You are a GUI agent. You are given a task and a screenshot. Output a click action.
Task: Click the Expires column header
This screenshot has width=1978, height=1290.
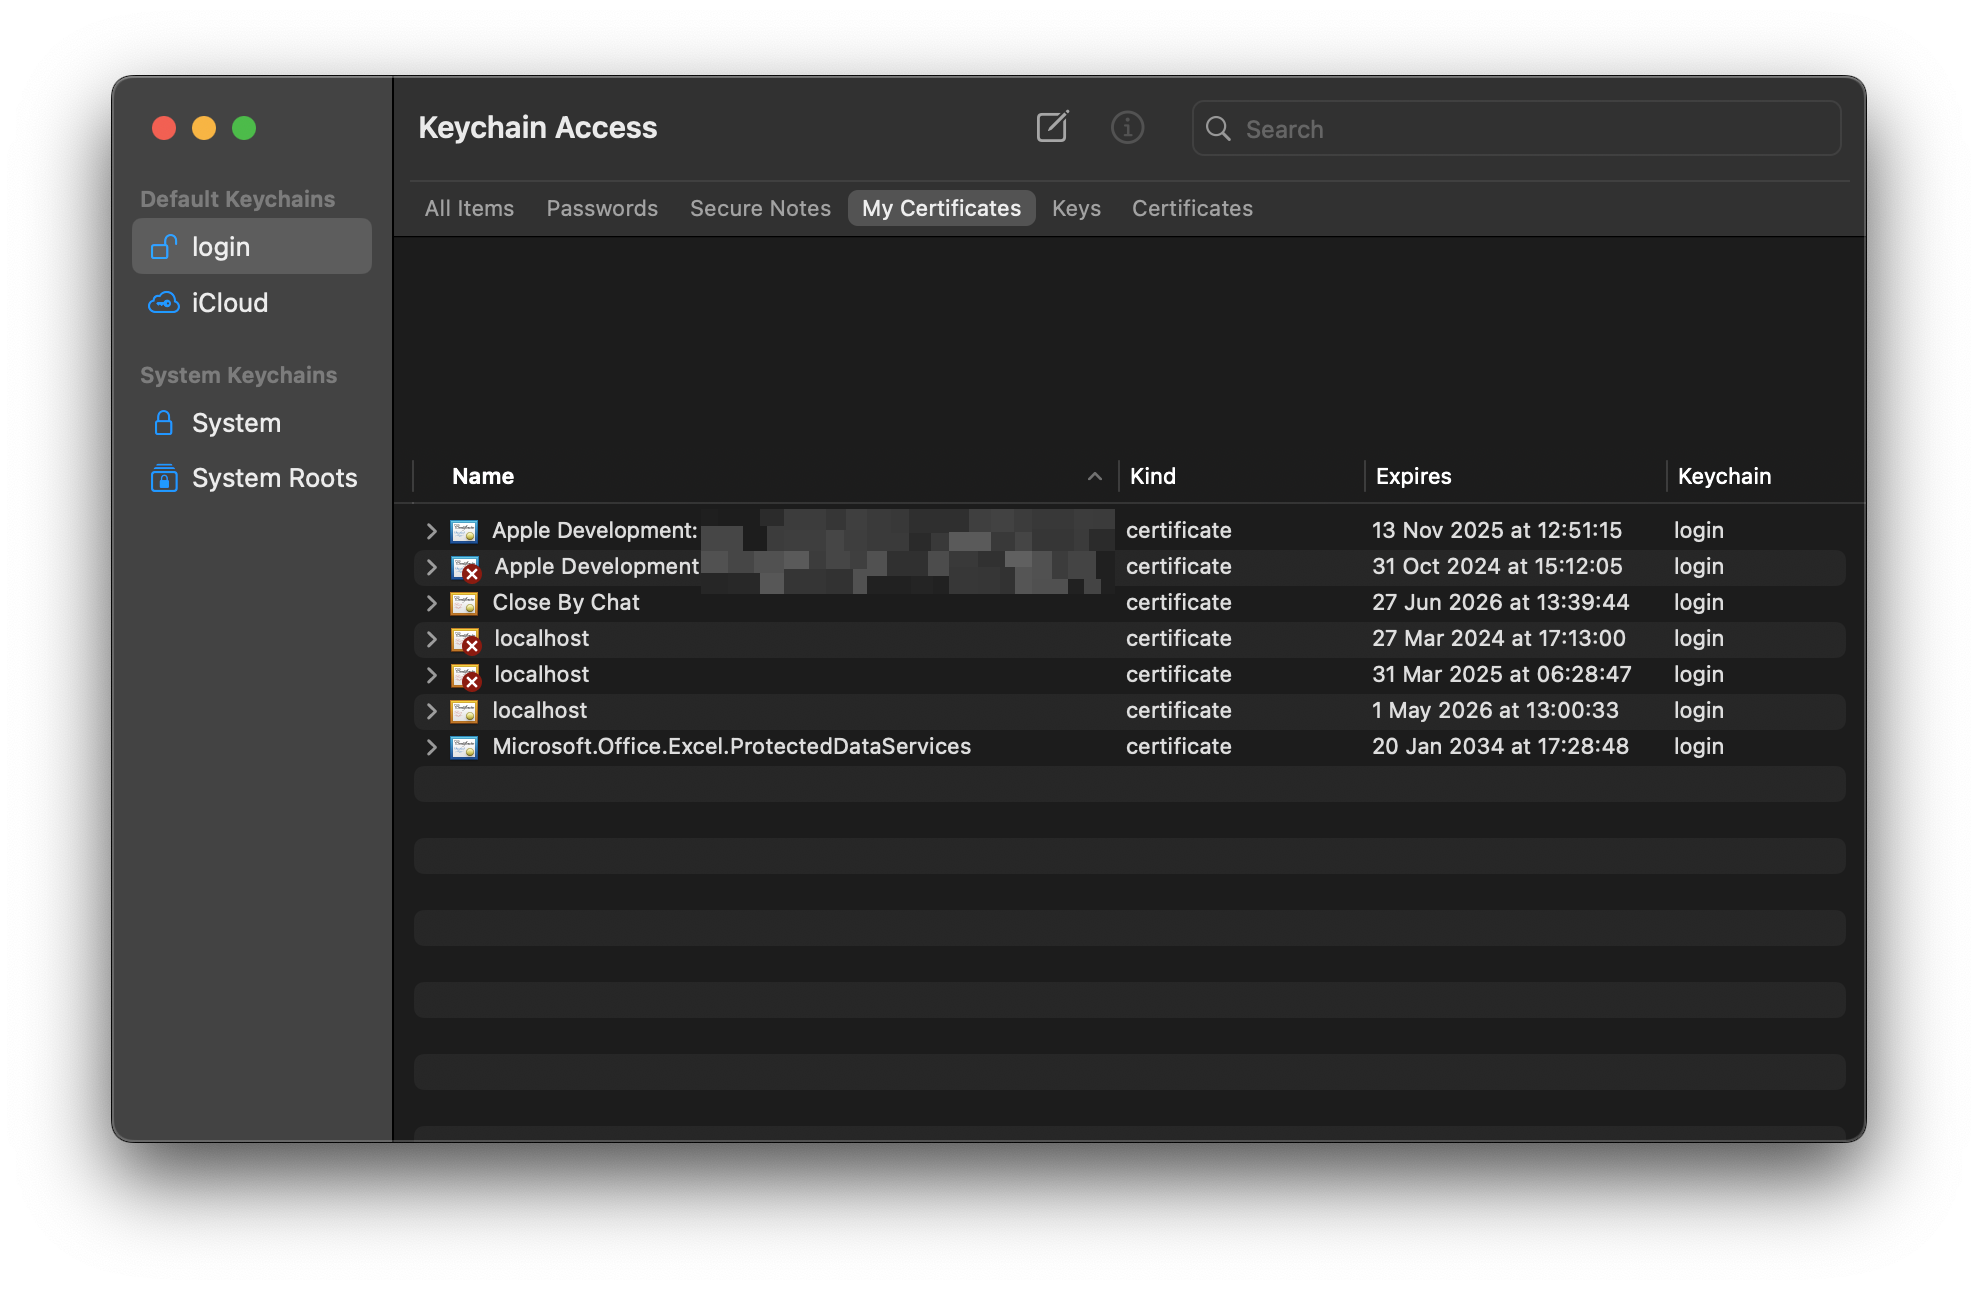pyautogui.click(x=1412, y=476)
